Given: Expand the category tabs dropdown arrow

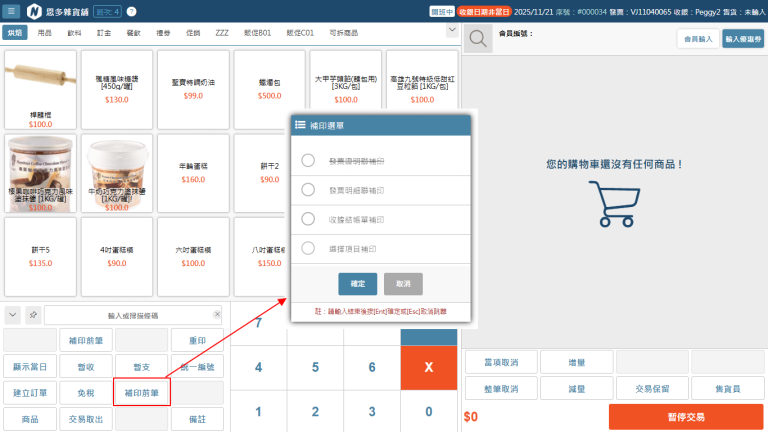Looking at the screenshot, I should point(451,31).
